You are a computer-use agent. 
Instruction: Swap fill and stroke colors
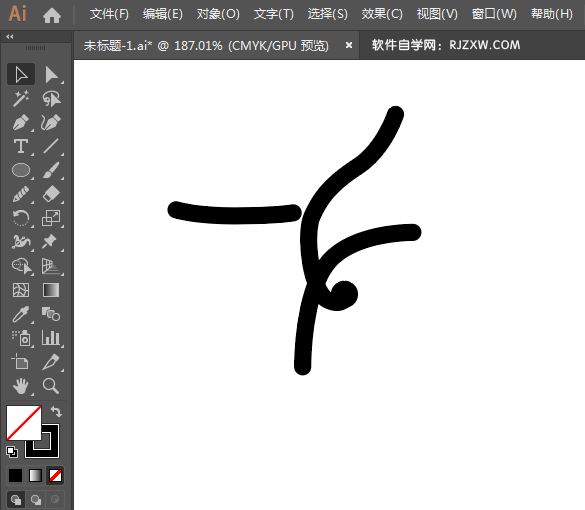pos(56,411)
